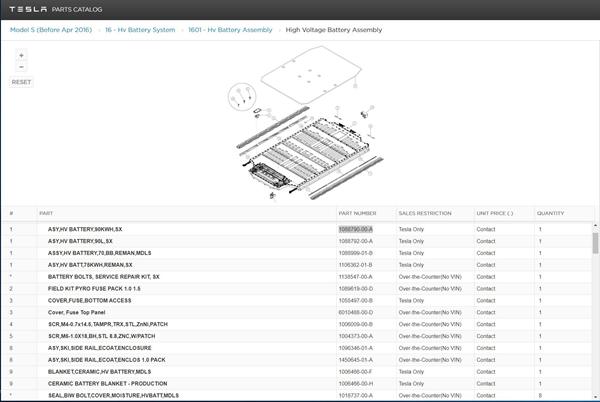Image resolution: width=600 pixels, height=402 pixels.
Task: Select BATTERY BOLTS, SERVICE REPAIR KIT row
Action: [110, 276]
